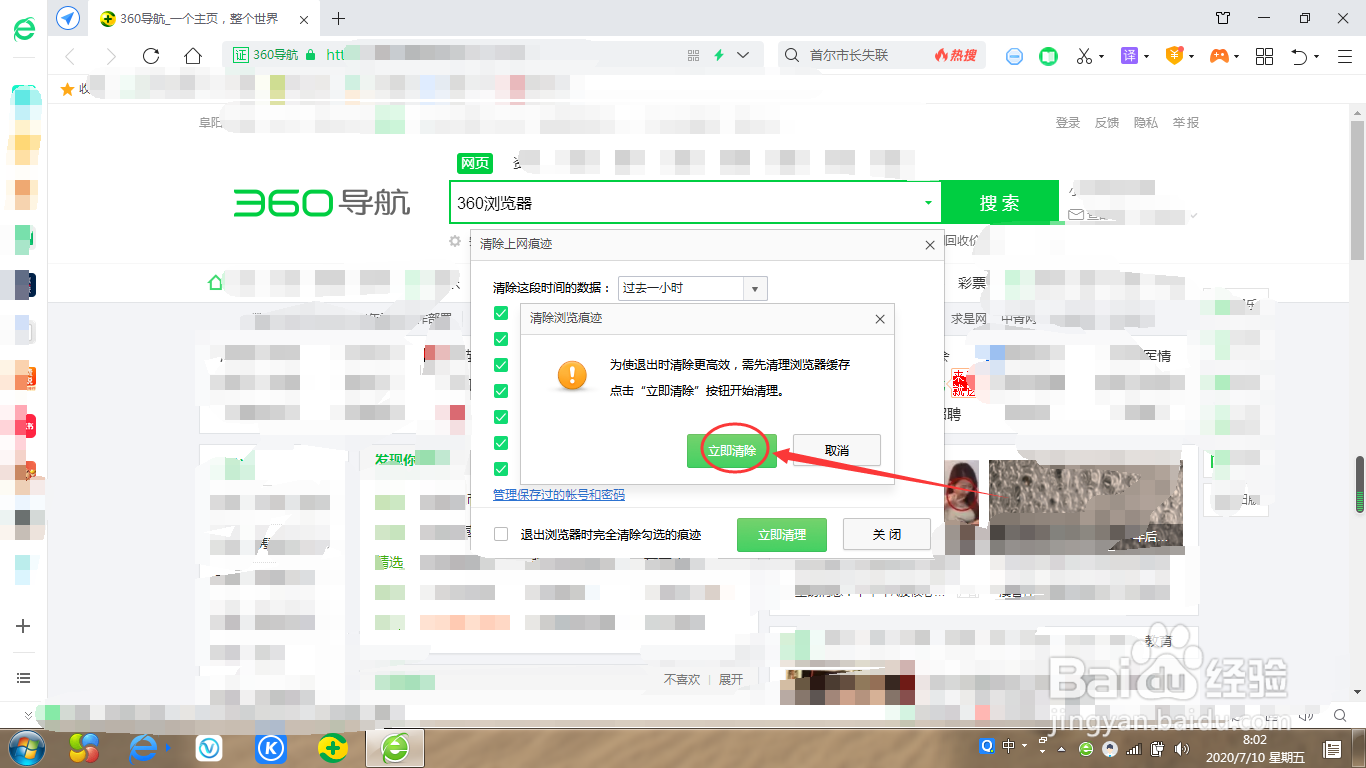
Task: Open the Windows Start button
Action: 27,748
